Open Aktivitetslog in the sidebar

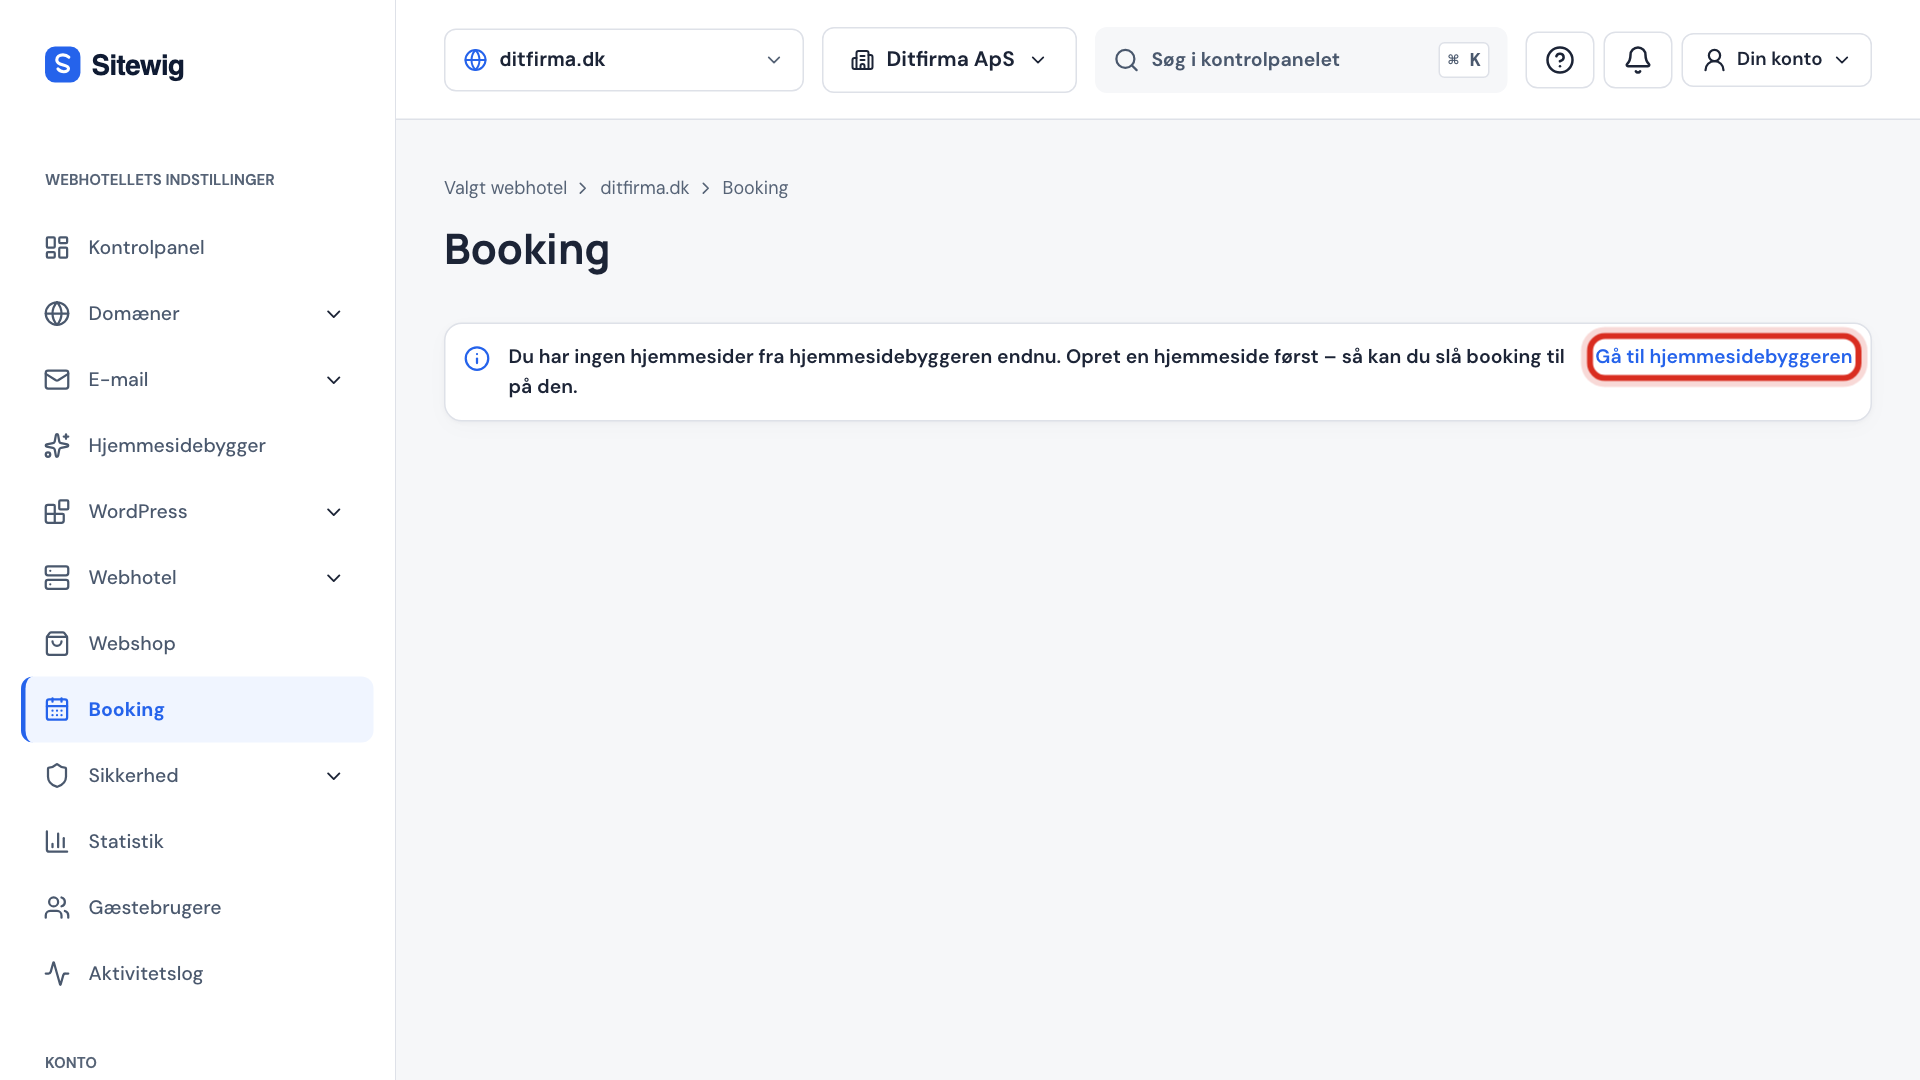197,973
